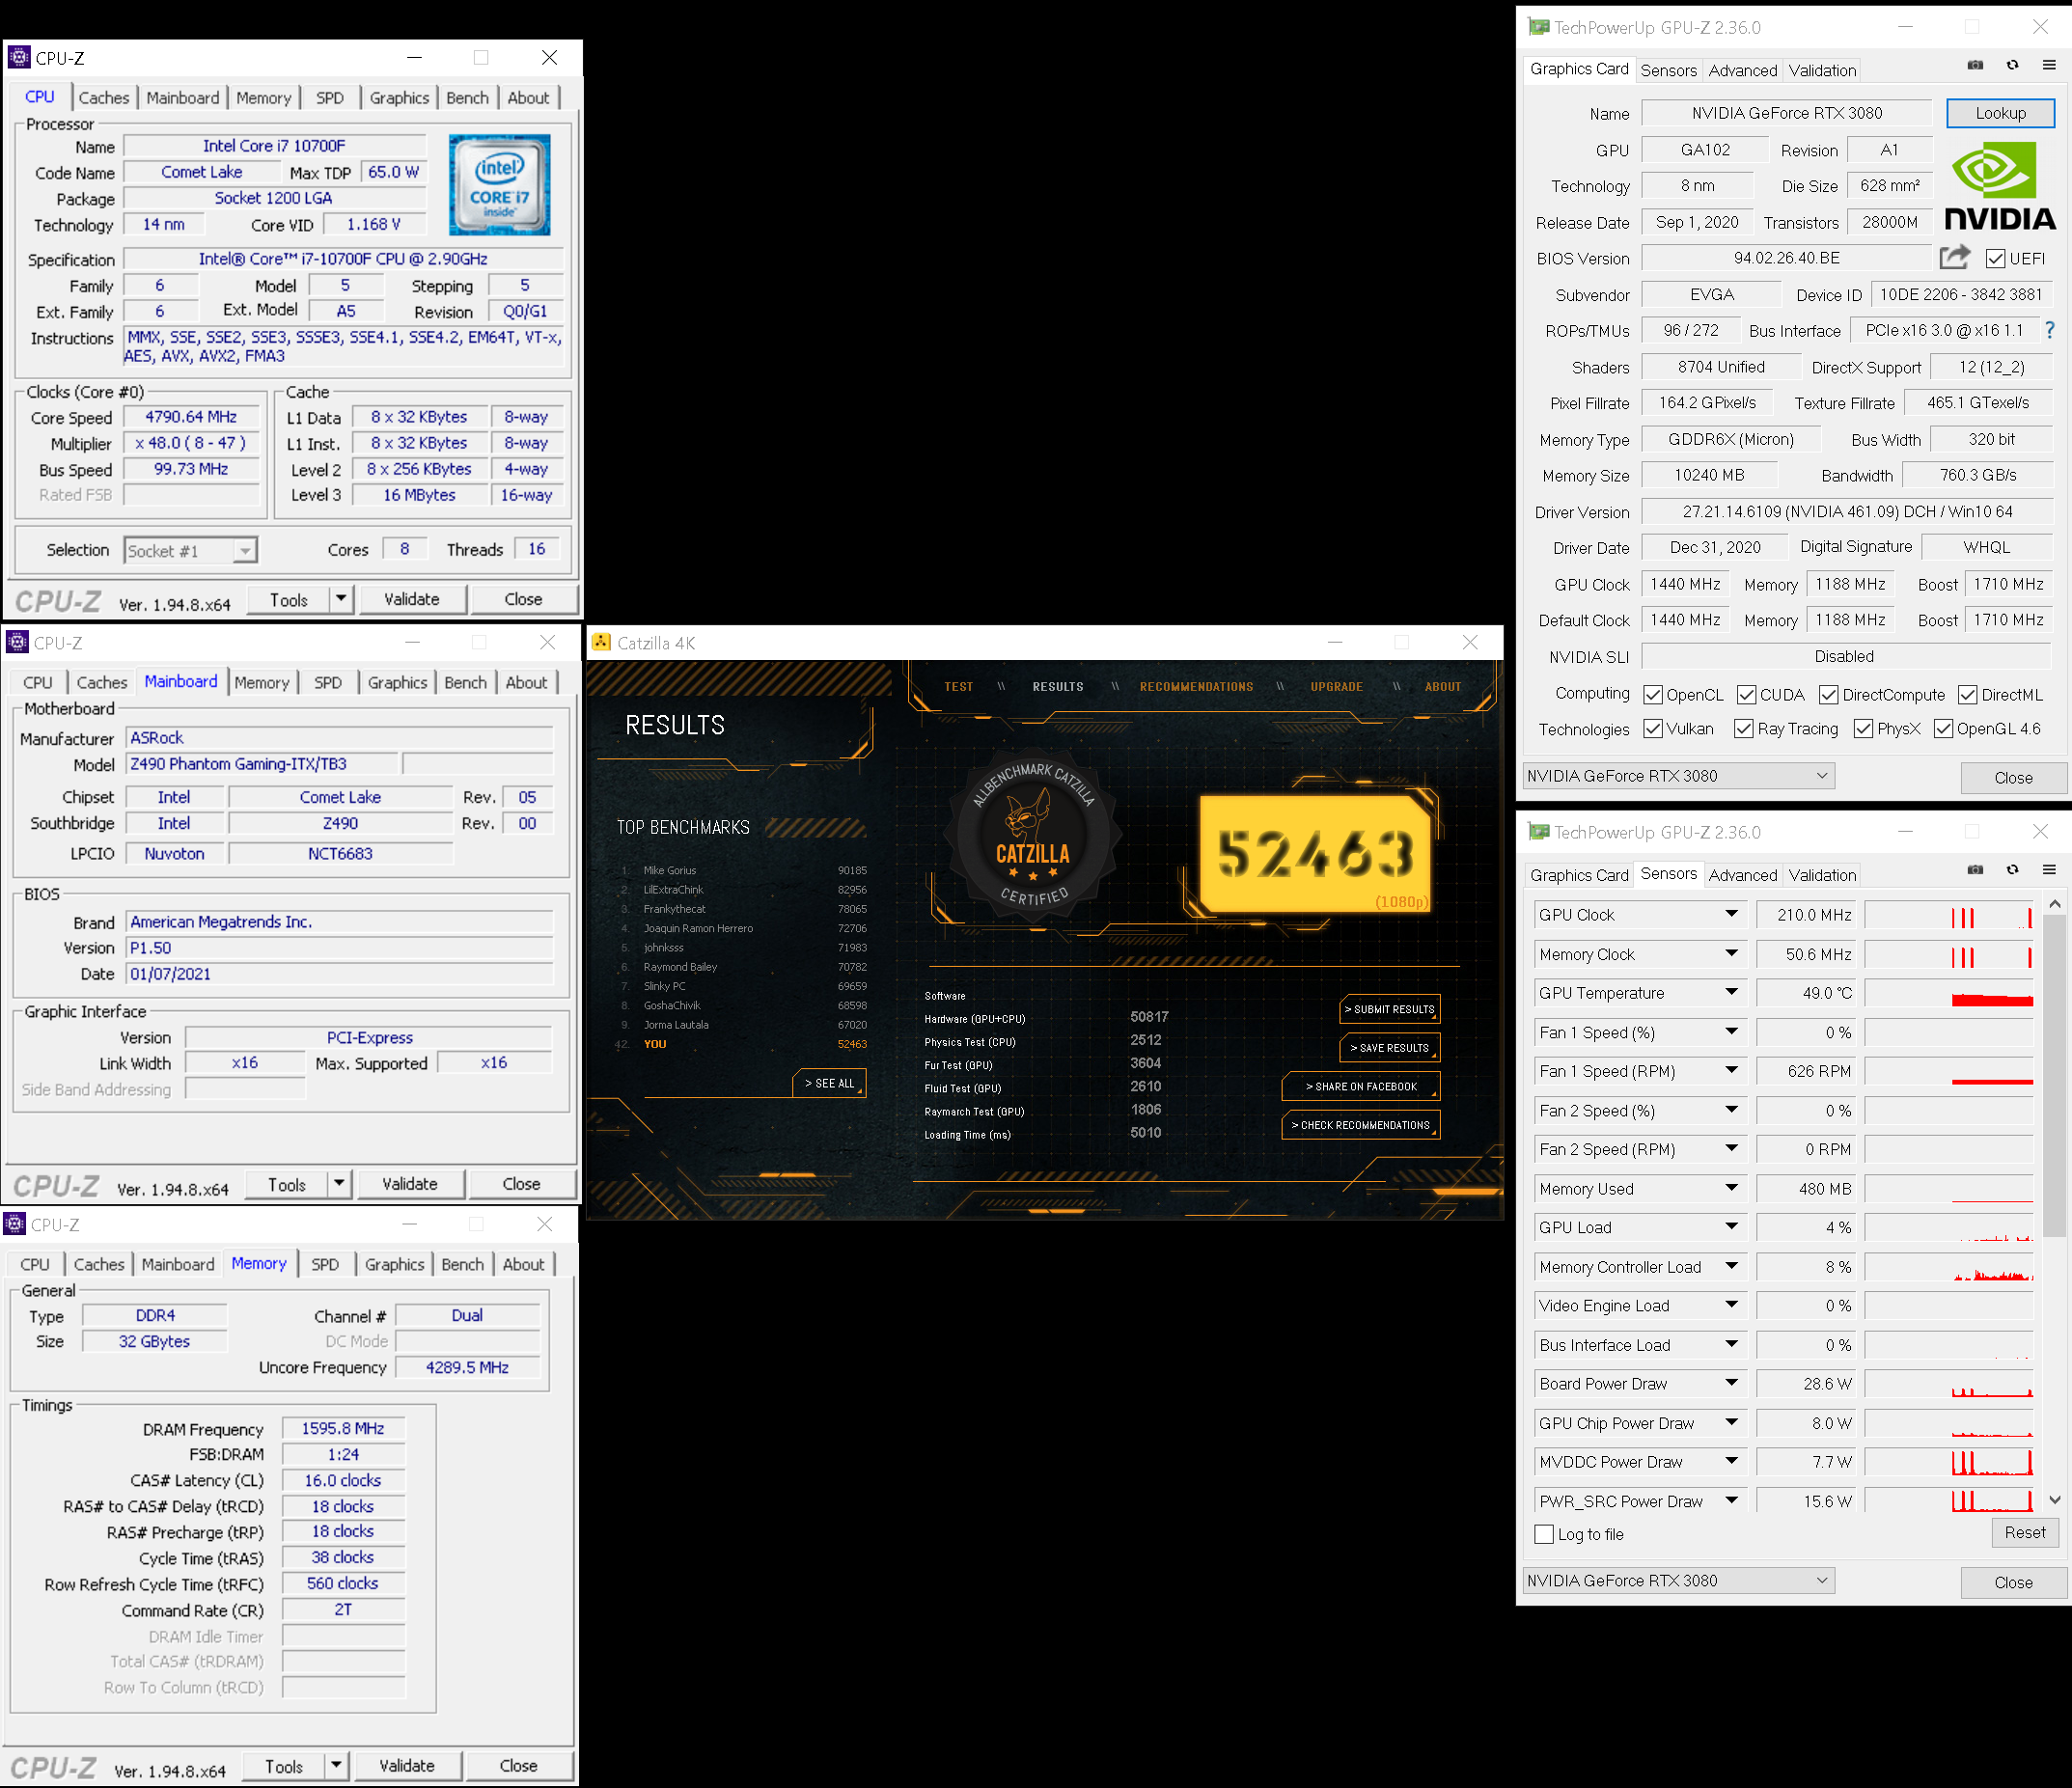Toggle the Vulkan checkbox
This screenshot has width=2072, height=1788.
click(1653, 729)
